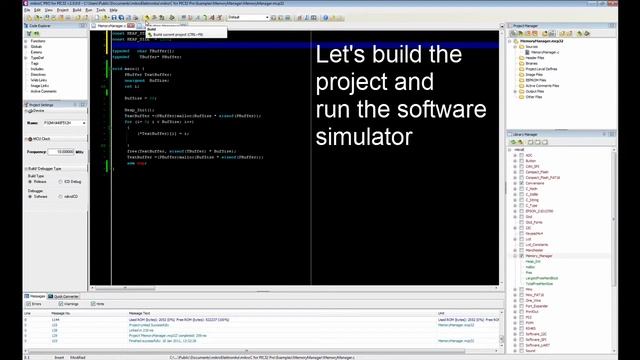
Task: Open the Sources folder icon in Project Manager
Action: [522, 47]
